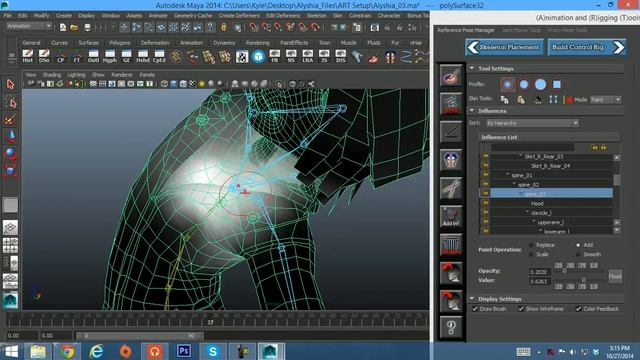
Task: Click the blue cube shelf icon
Action: pos(258,56)
